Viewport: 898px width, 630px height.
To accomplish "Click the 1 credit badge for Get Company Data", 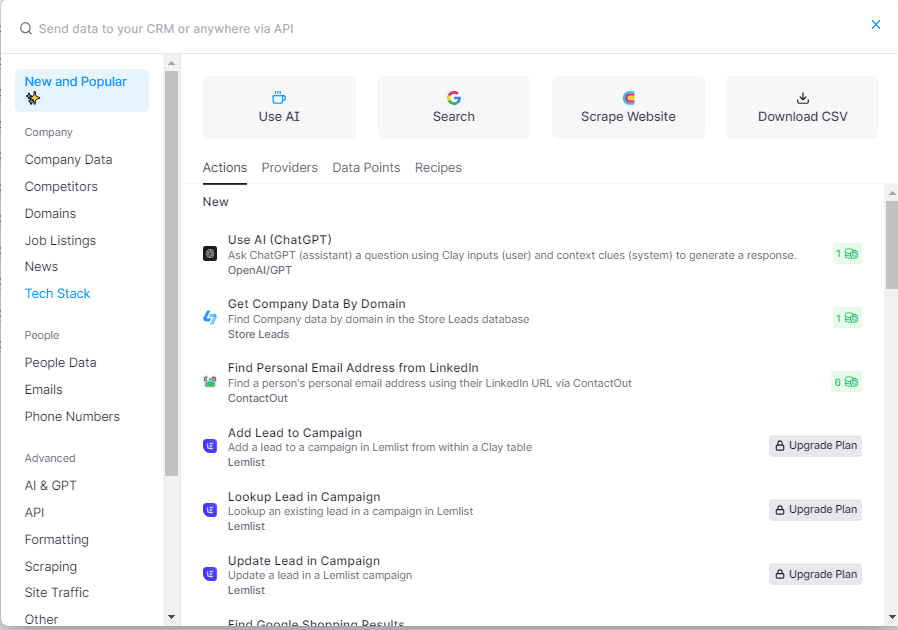I will [x=847, y=318].
